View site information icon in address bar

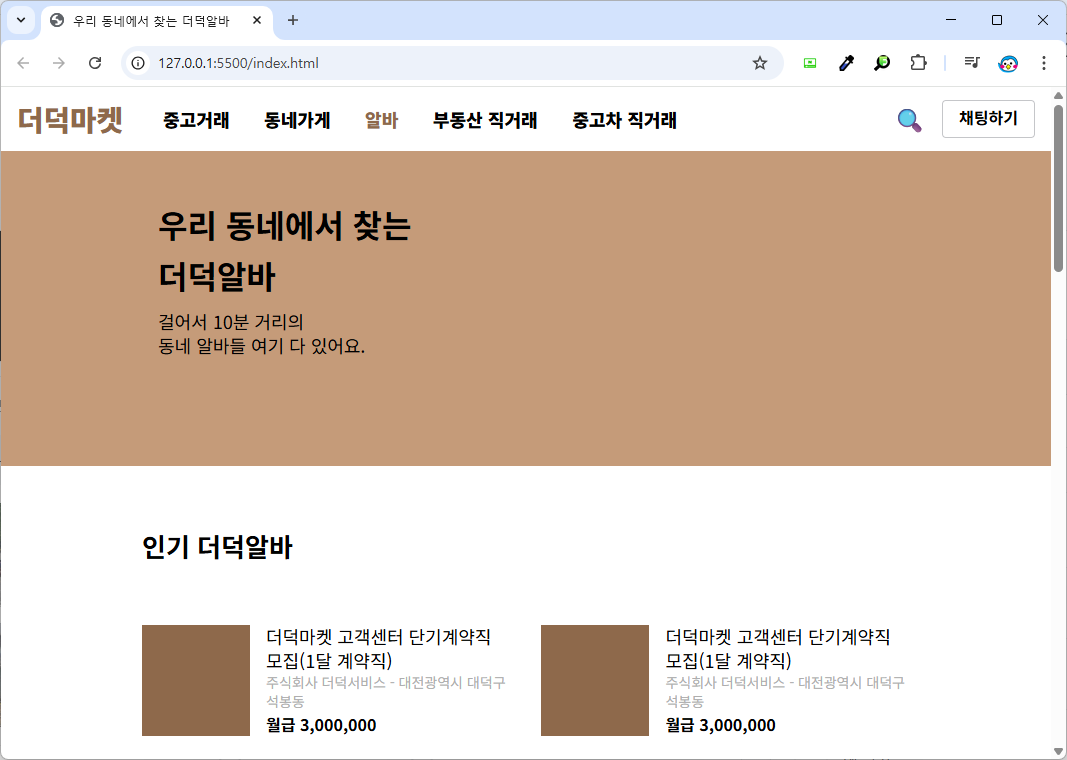point(138,63)
